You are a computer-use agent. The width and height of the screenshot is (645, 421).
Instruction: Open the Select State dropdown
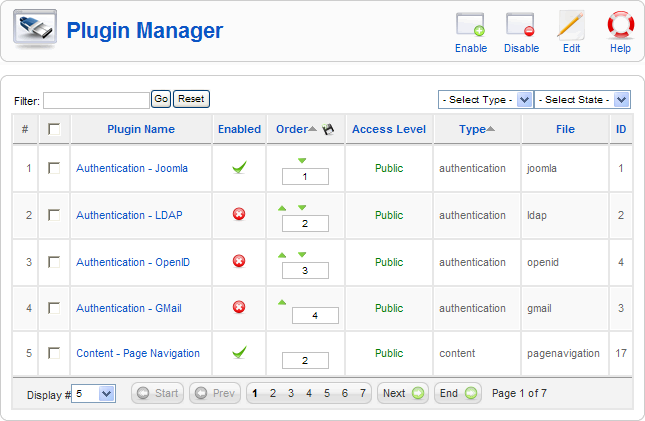pyautogui.click(x=582, y=99)
